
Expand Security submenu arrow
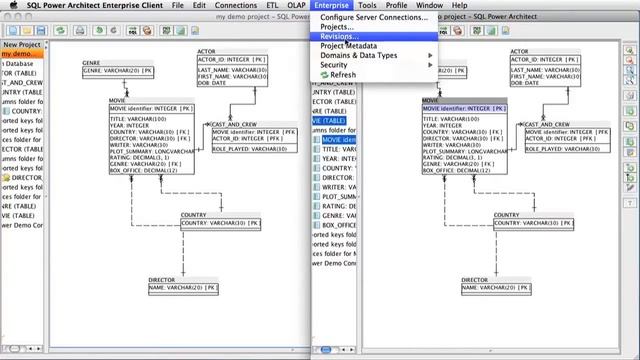430,65
